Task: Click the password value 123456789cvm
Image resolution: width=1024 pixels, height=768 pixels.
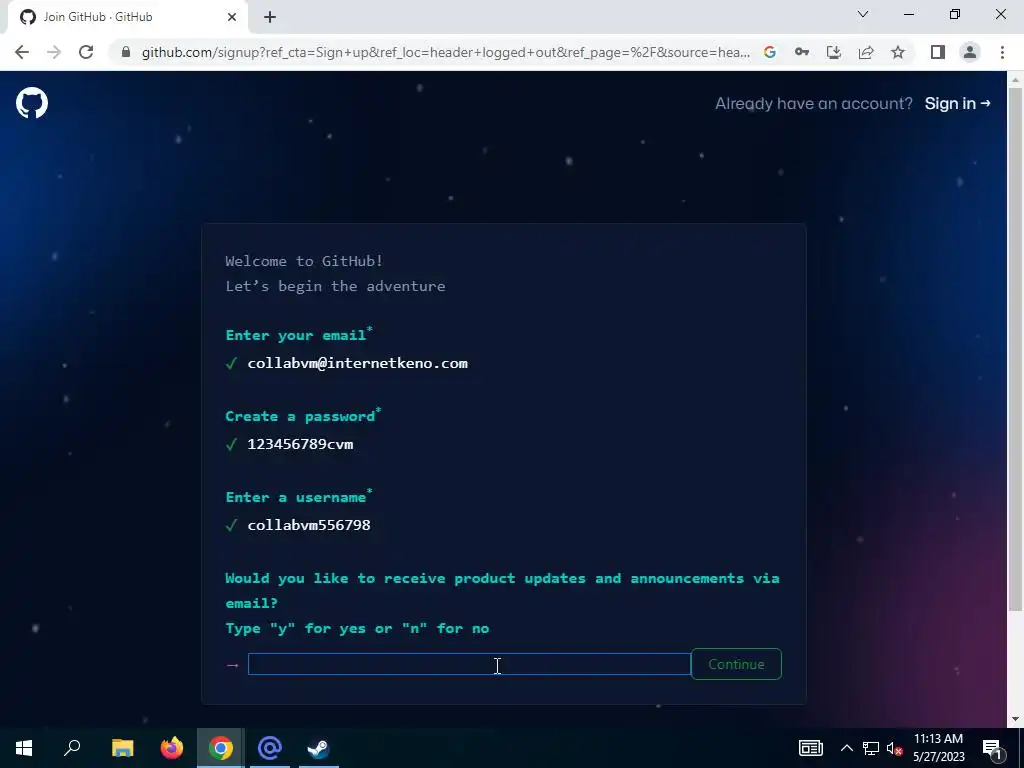Action: 300,444
